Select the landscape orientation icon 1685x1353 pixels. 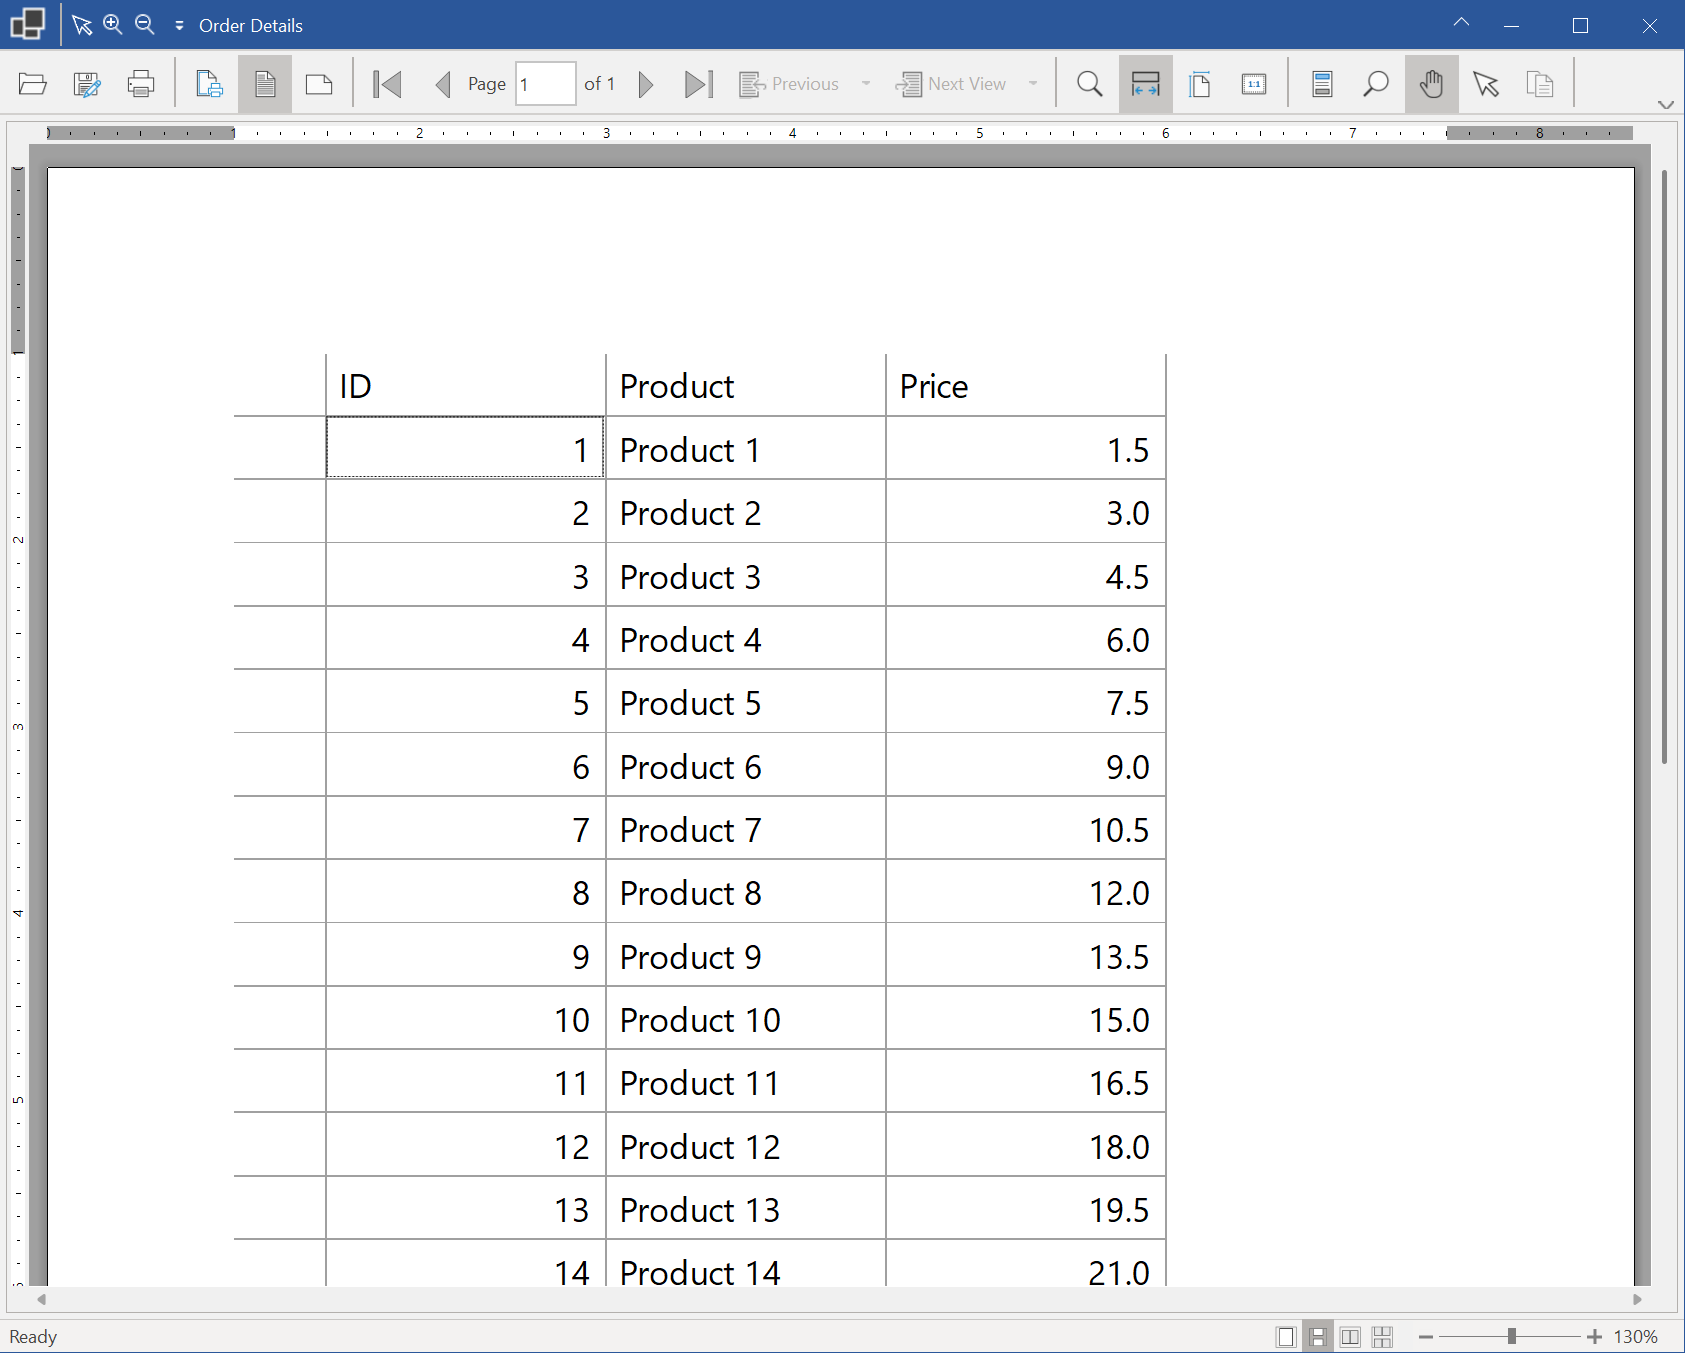[319, 84]
